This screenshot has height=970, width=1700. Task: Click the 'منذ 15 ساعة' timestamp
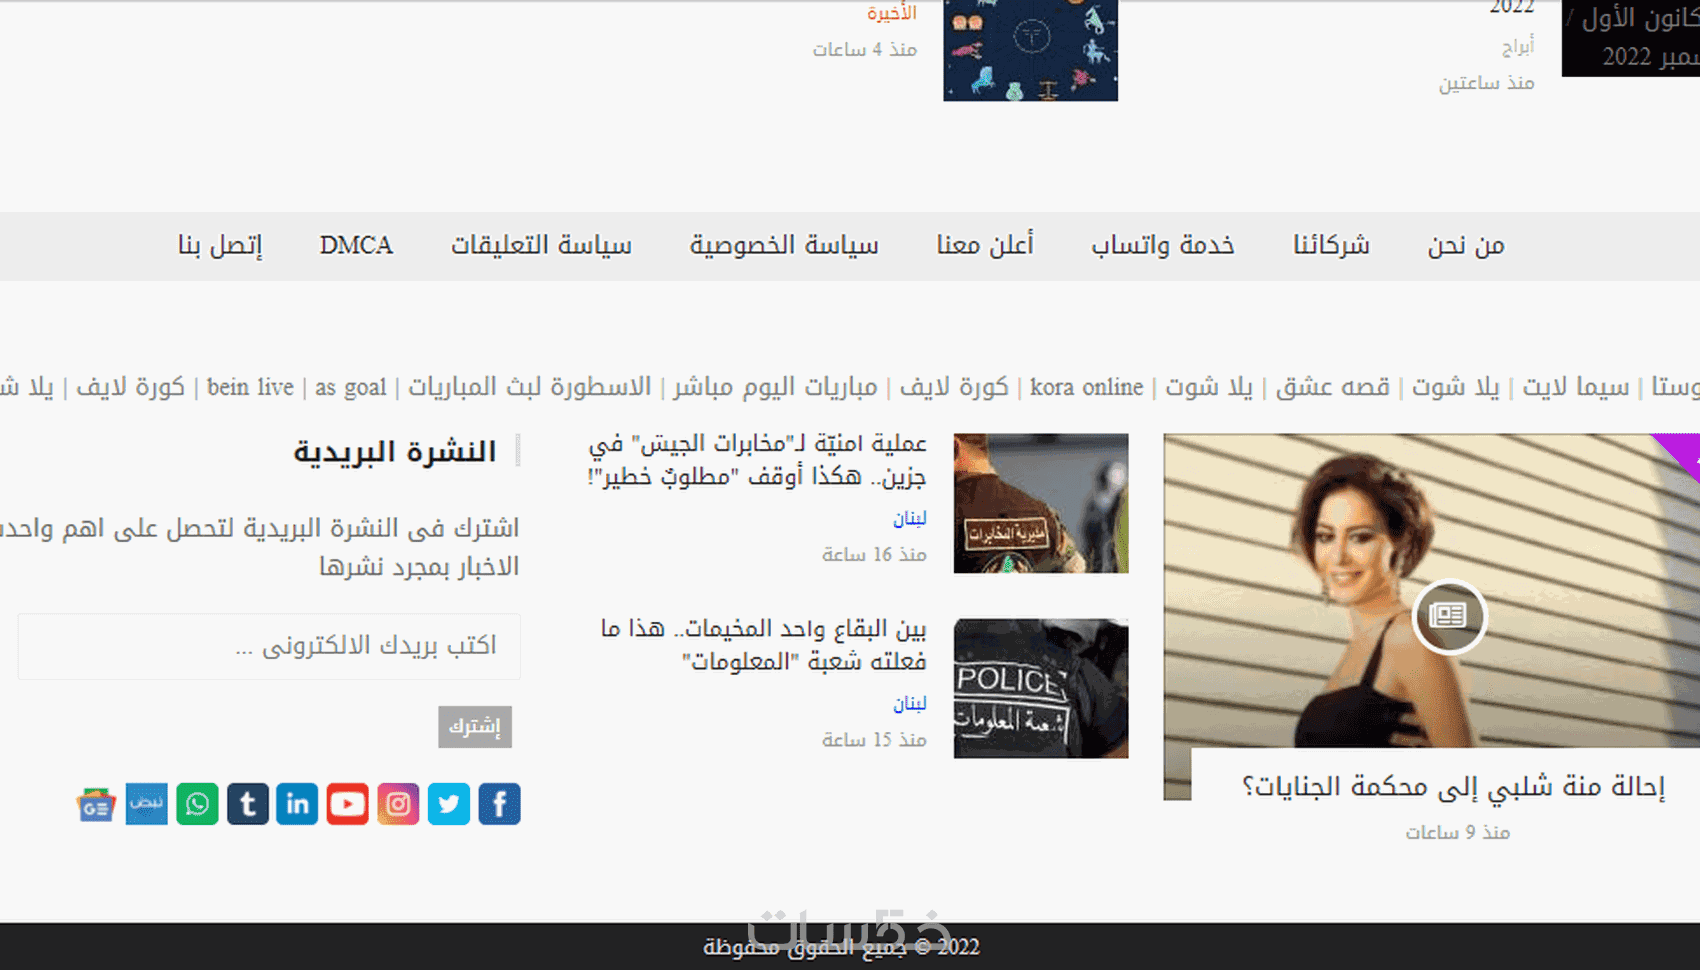click(x=874, y=739)
